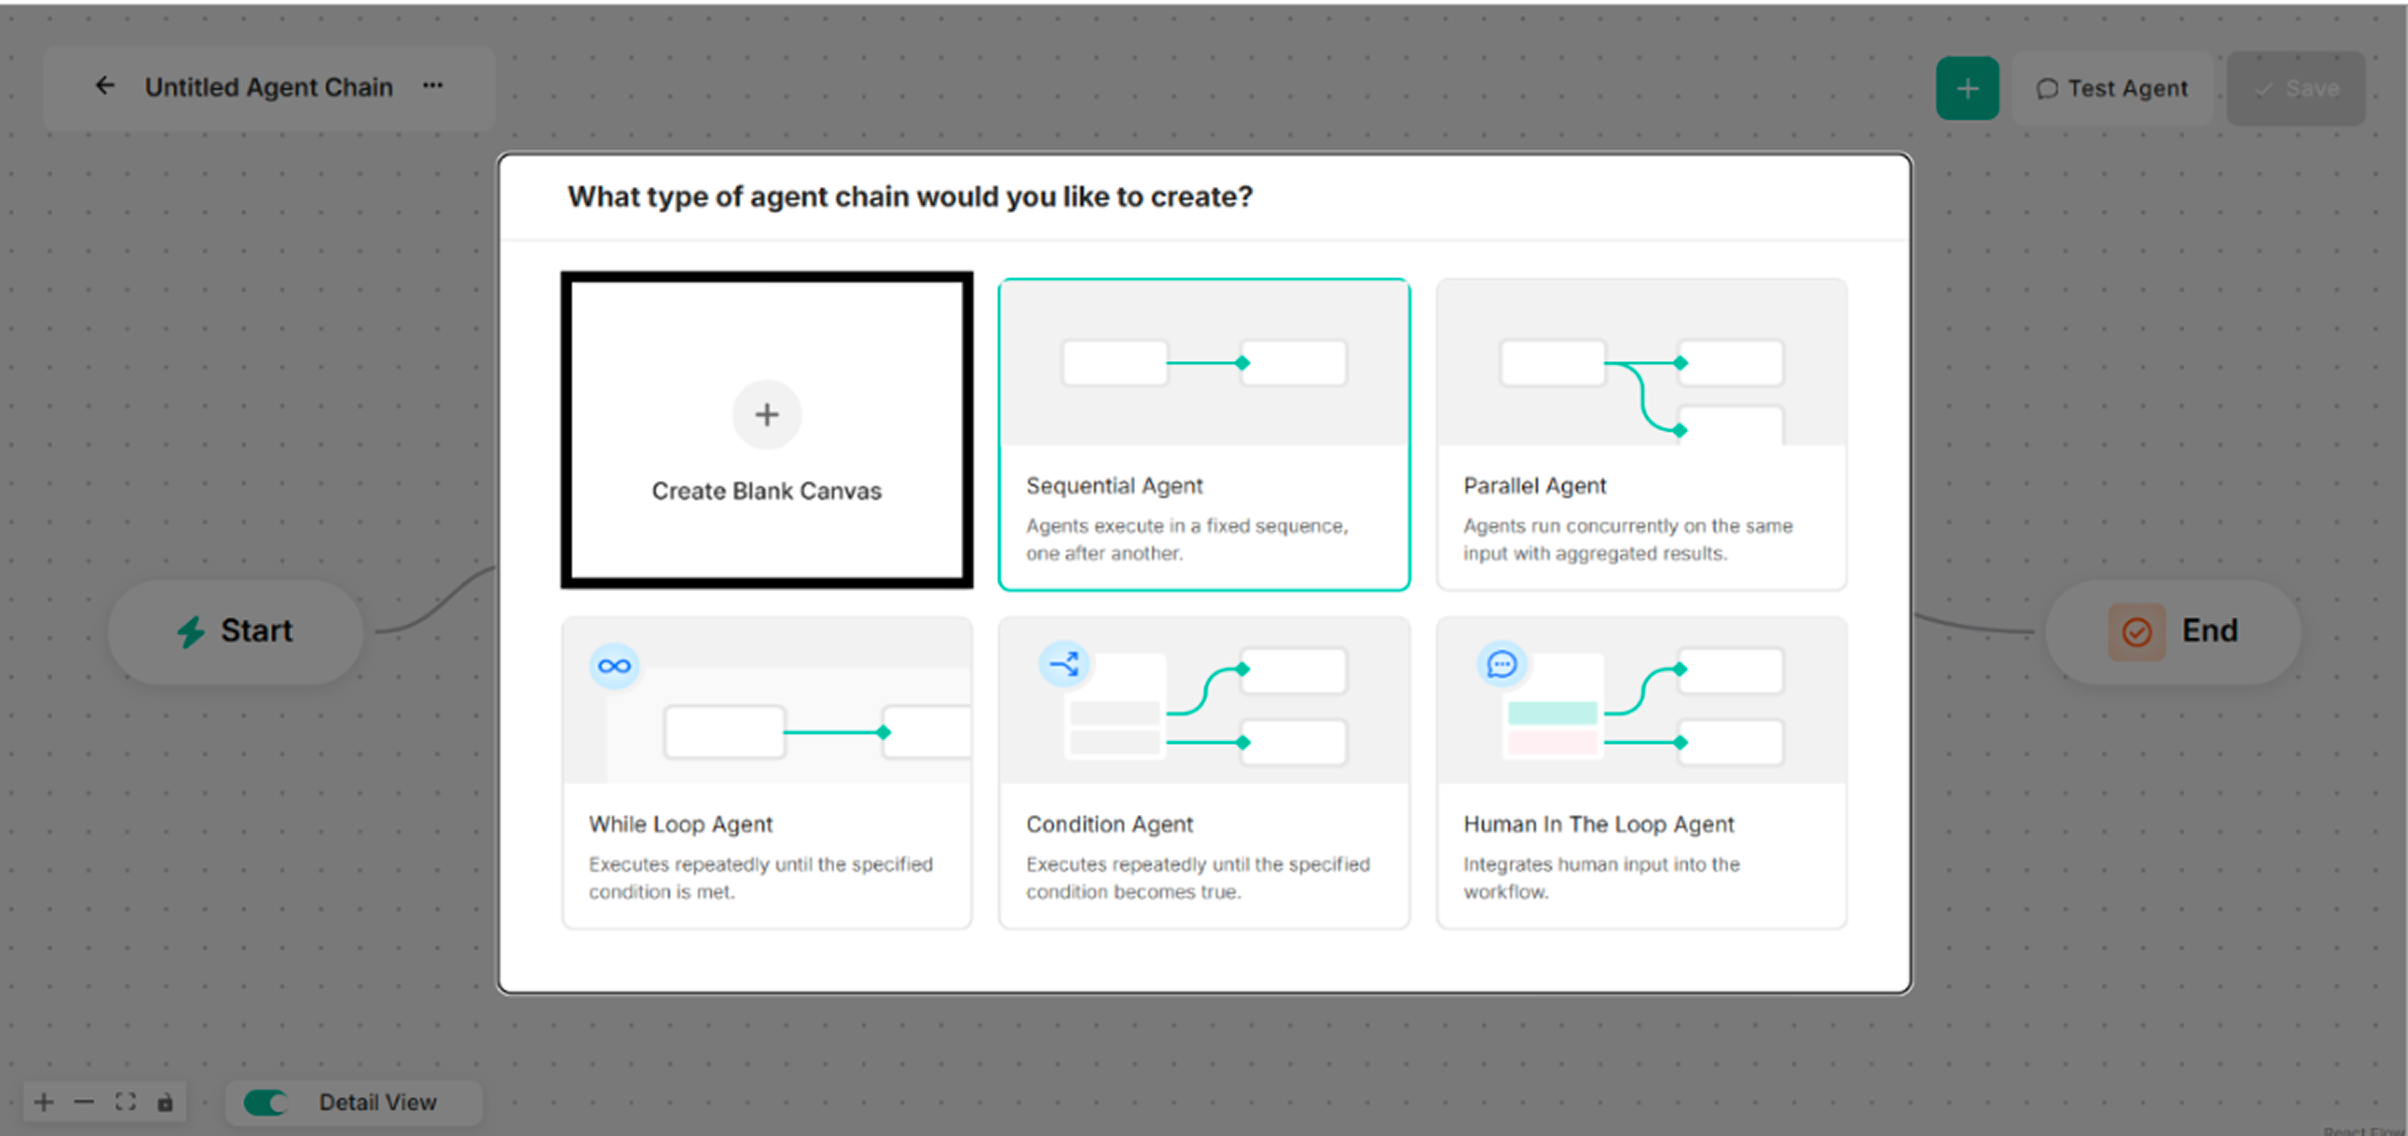Open the ellipsis menu next to chain title
The image size is (2408, 1136).
point(431,86)
